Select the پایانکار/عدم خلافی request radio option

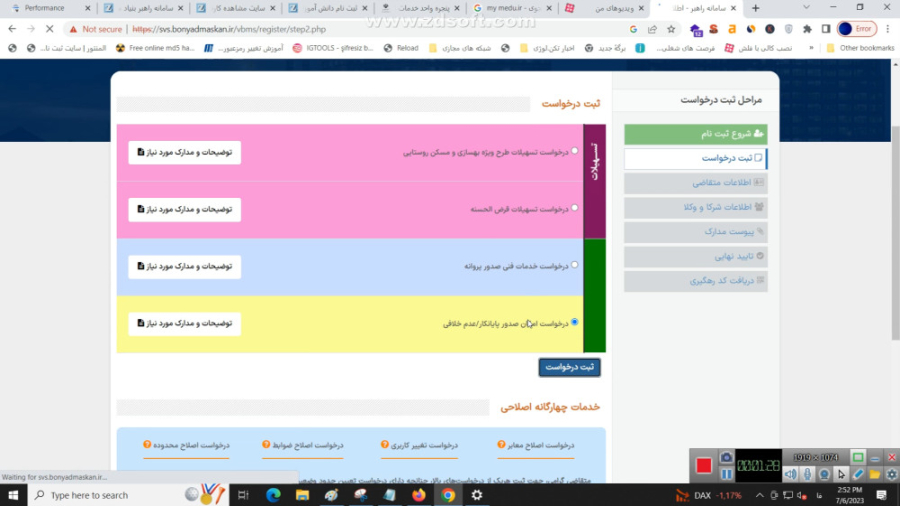[x=574, y=322]
